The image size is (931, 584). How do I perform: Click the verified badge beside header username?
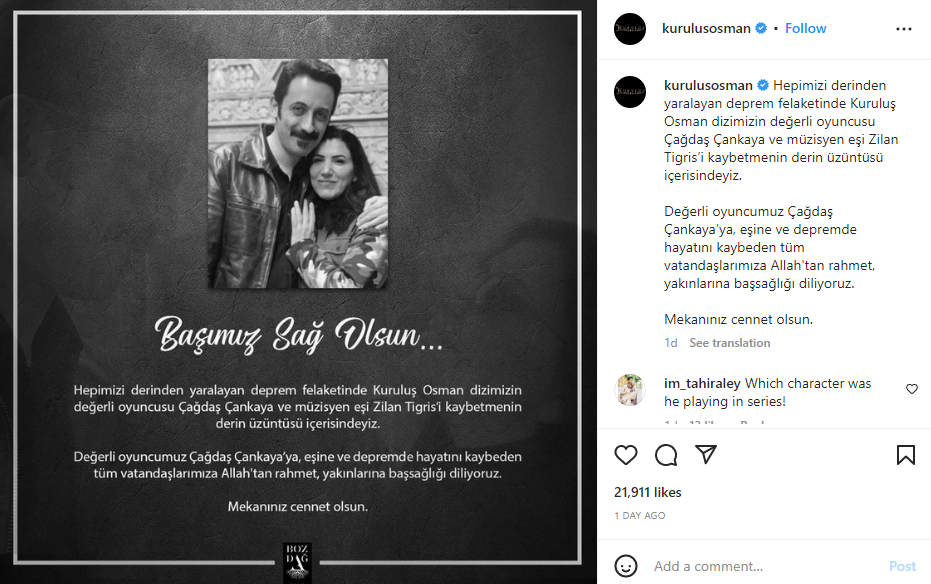coord(761,28)
